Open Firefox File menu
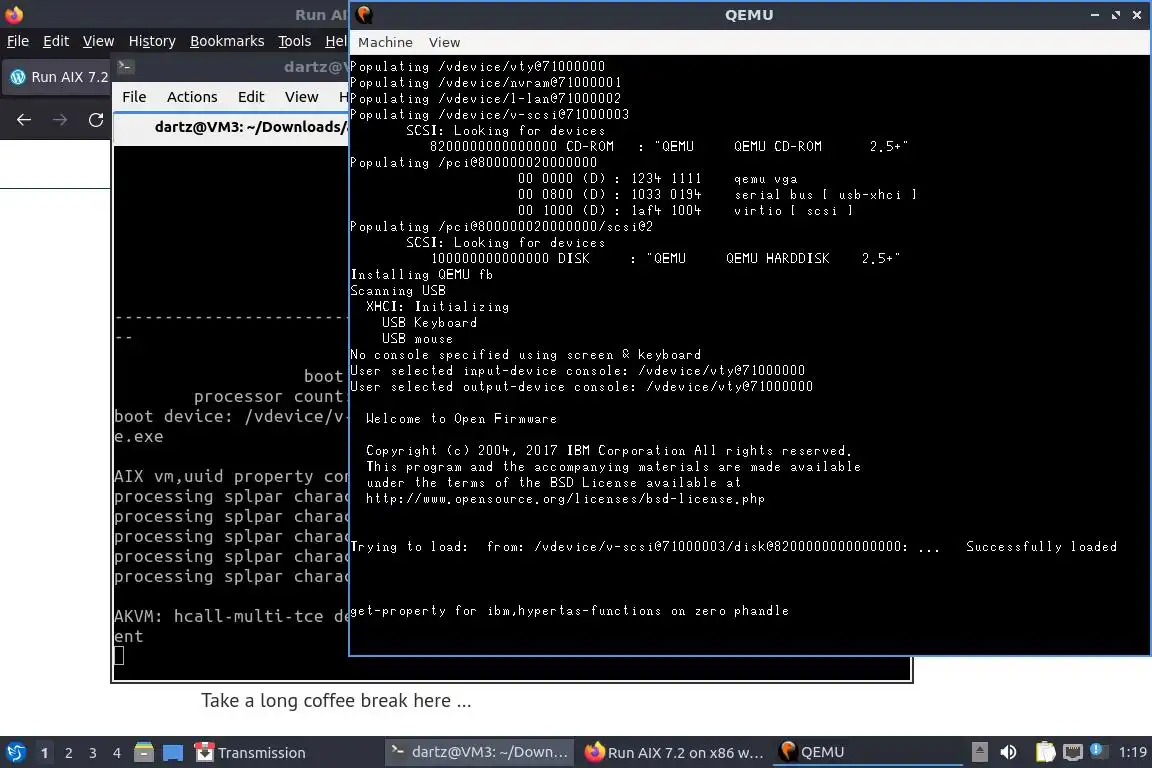 tap(18, 41)
